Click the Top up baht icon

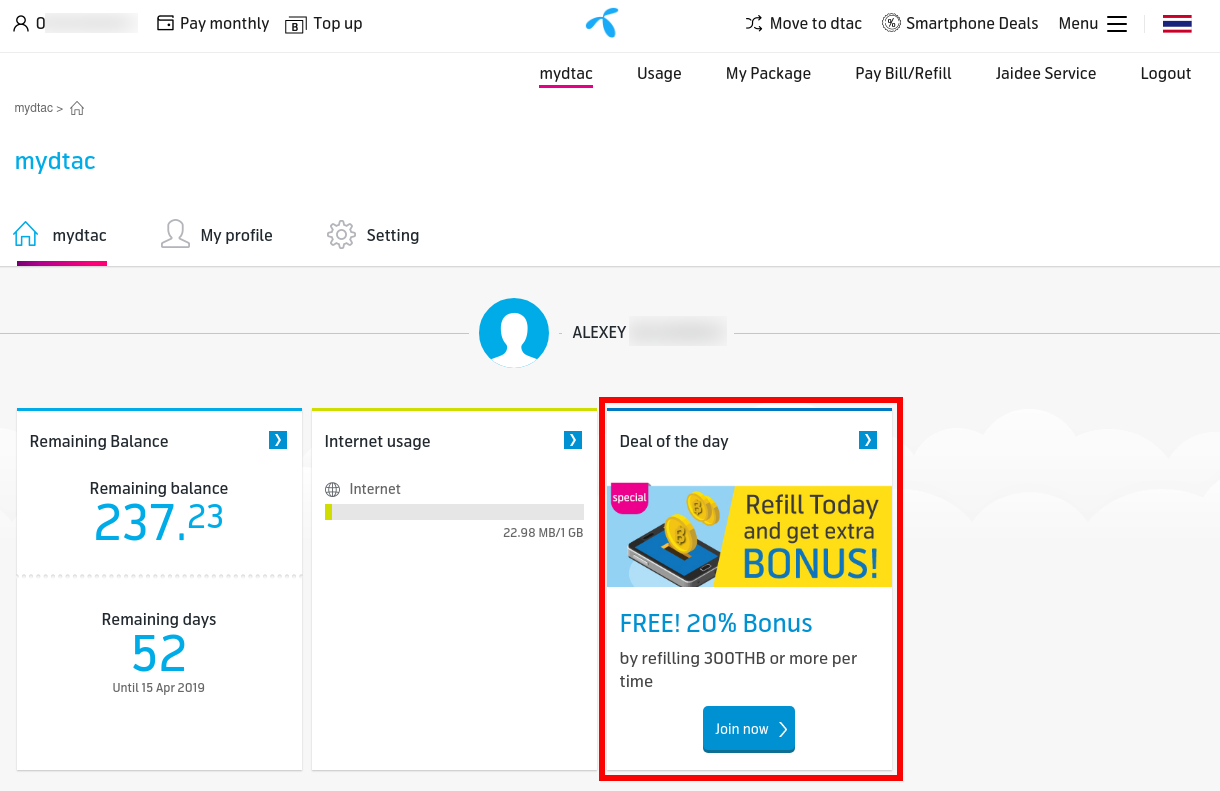click(x=295, y=24)
